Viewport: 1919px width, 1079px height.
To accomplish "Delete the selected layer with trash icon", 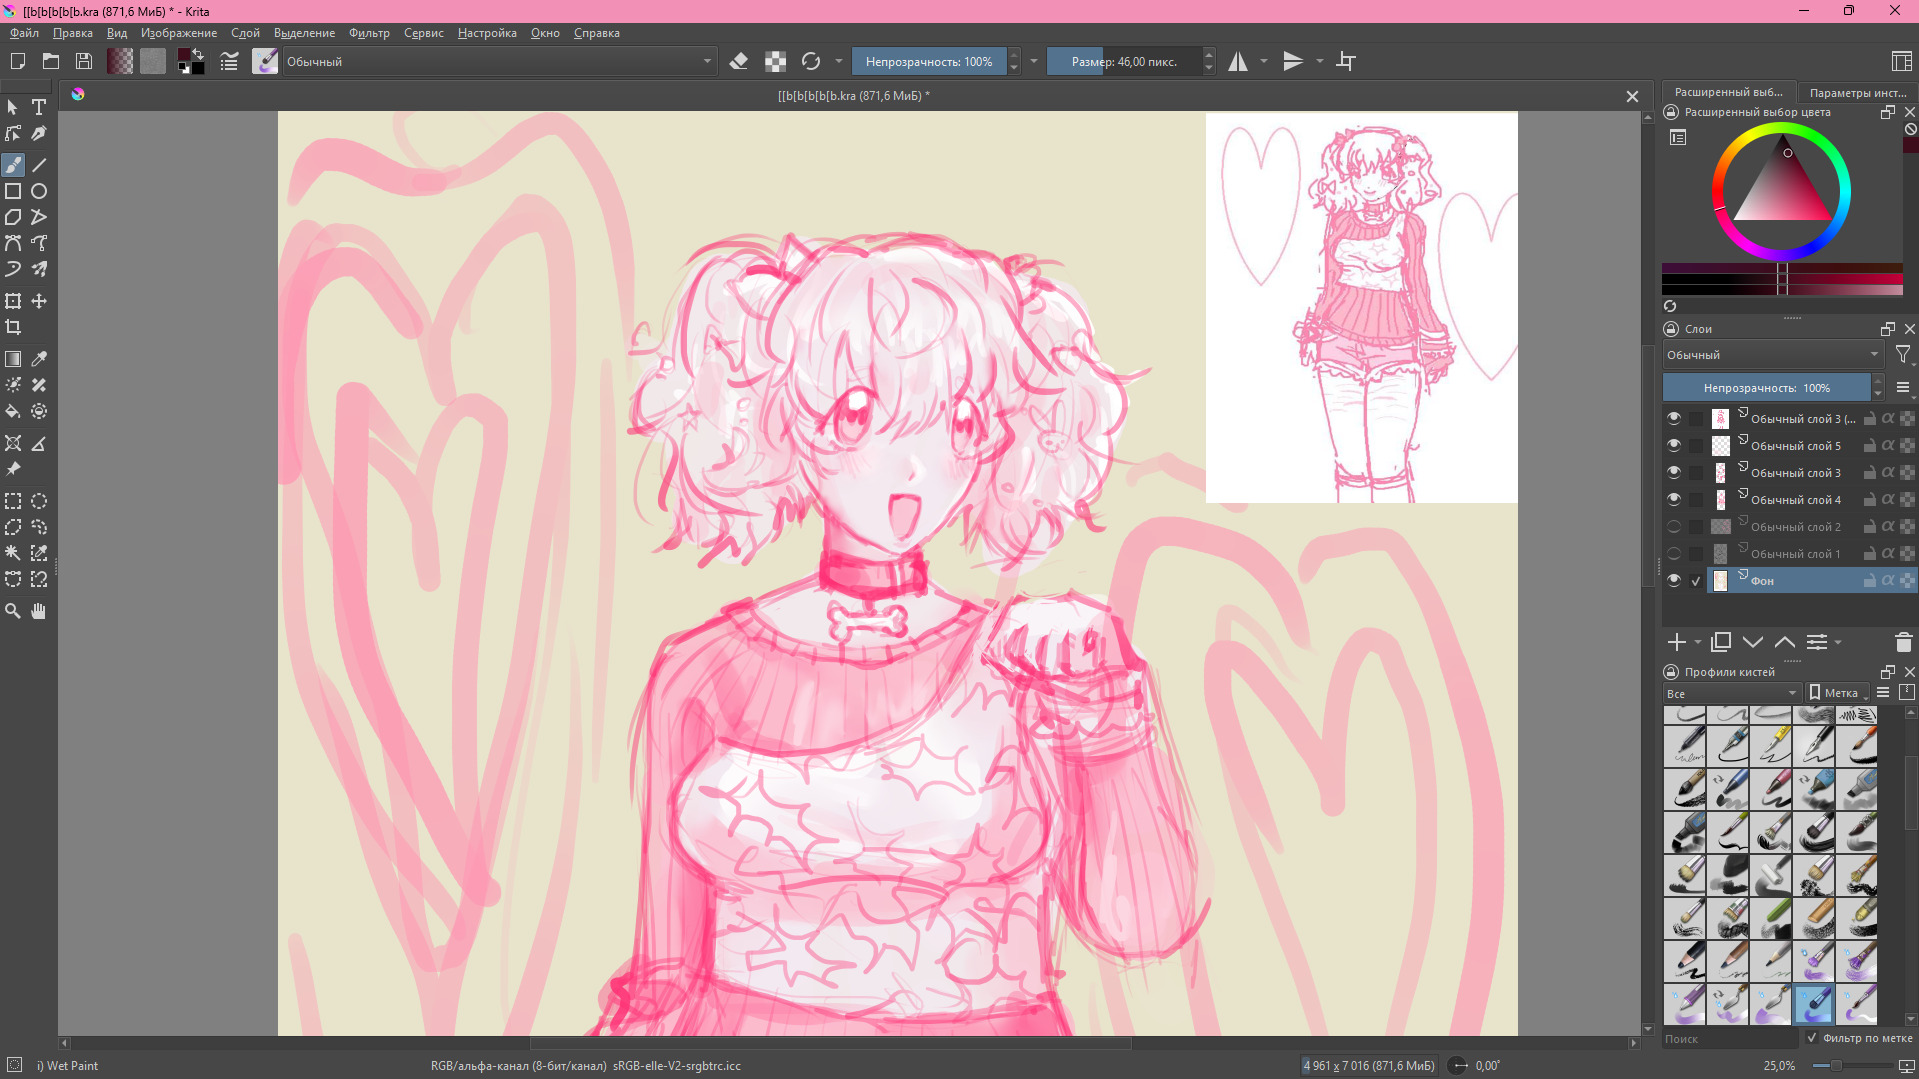I will [1903, 642].
